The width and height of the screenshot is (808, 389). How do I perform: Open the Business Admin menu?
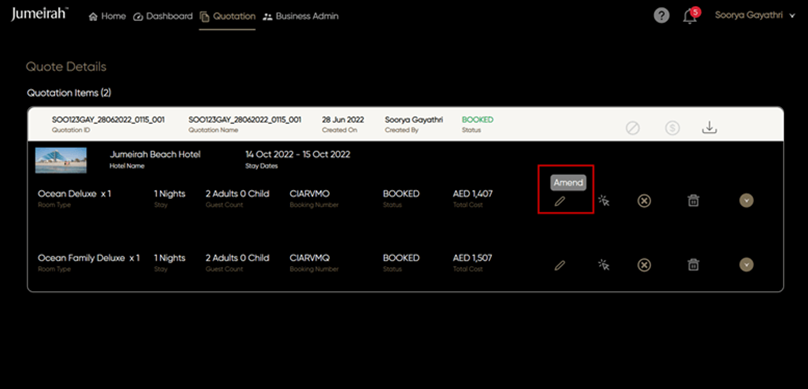[300, 16]
